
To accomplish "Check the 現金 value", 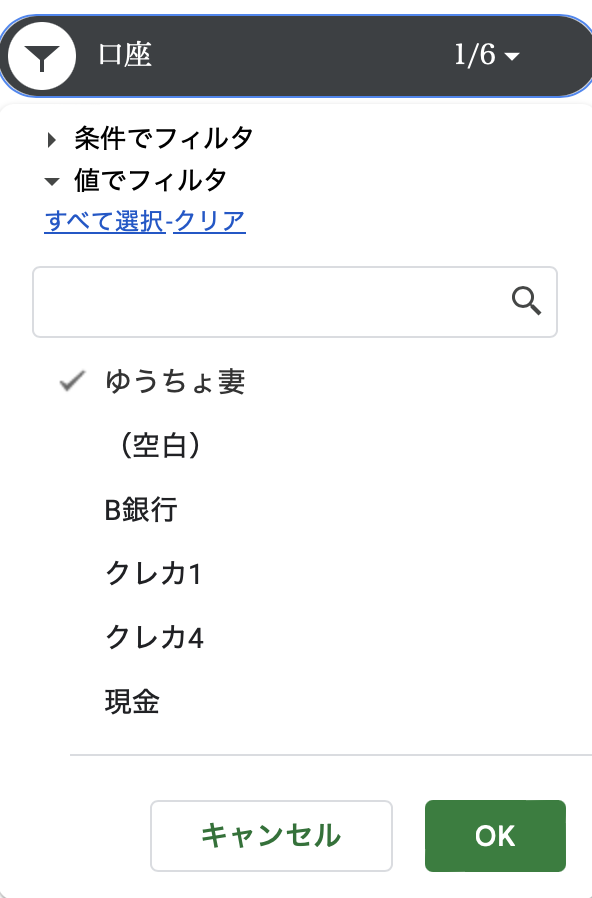I will pyautogui.click(x=132, y=702).
